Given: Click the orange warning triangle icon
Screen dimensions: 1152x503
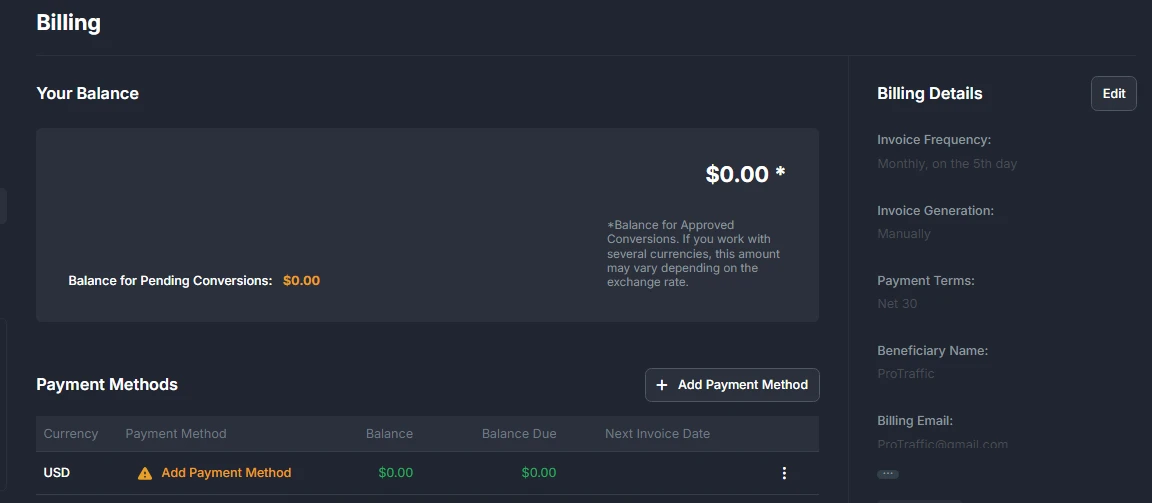Looking at the screenshot, I should point(145,474).
